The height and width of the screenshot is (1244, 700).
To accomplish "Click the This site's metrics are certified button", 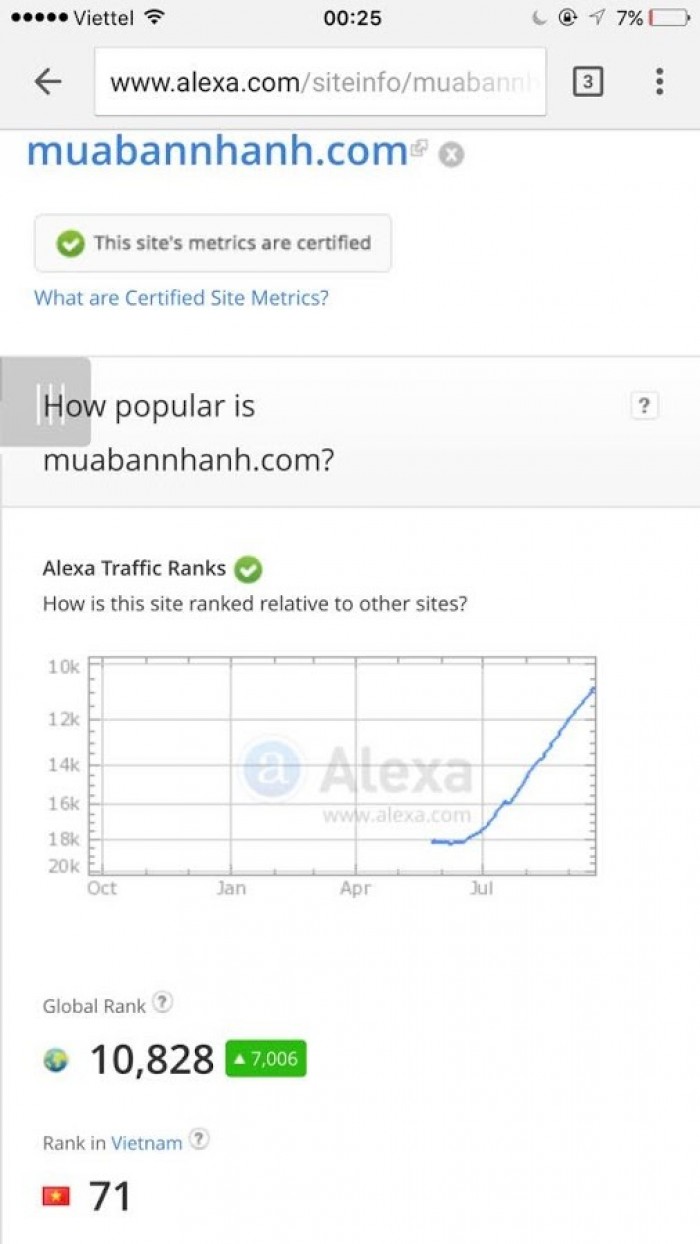I will [213, 243].
